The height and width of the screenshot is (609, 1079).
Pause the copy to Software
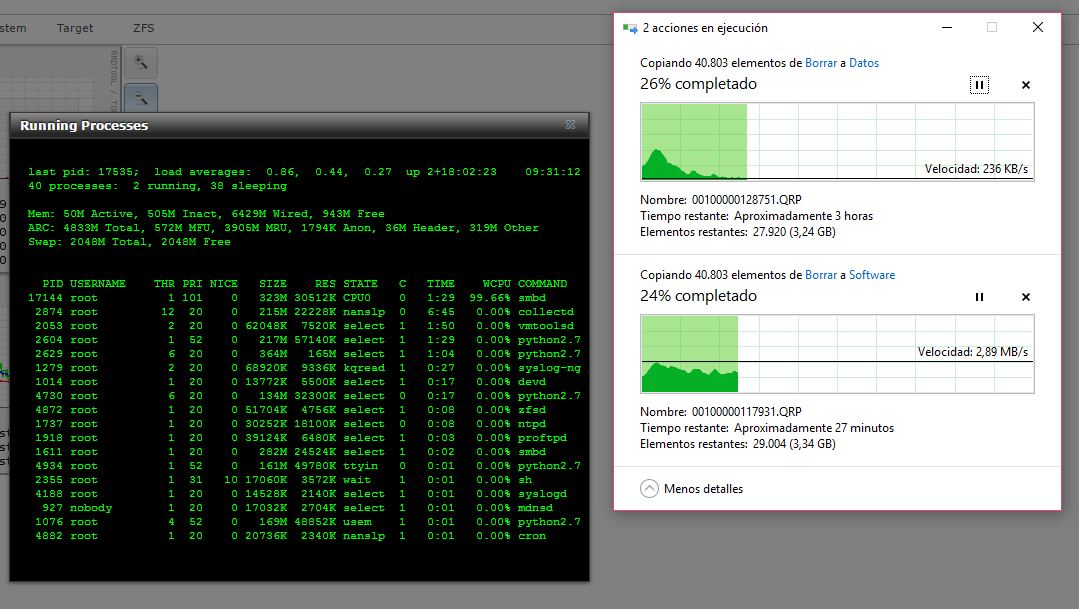point(979,297)
